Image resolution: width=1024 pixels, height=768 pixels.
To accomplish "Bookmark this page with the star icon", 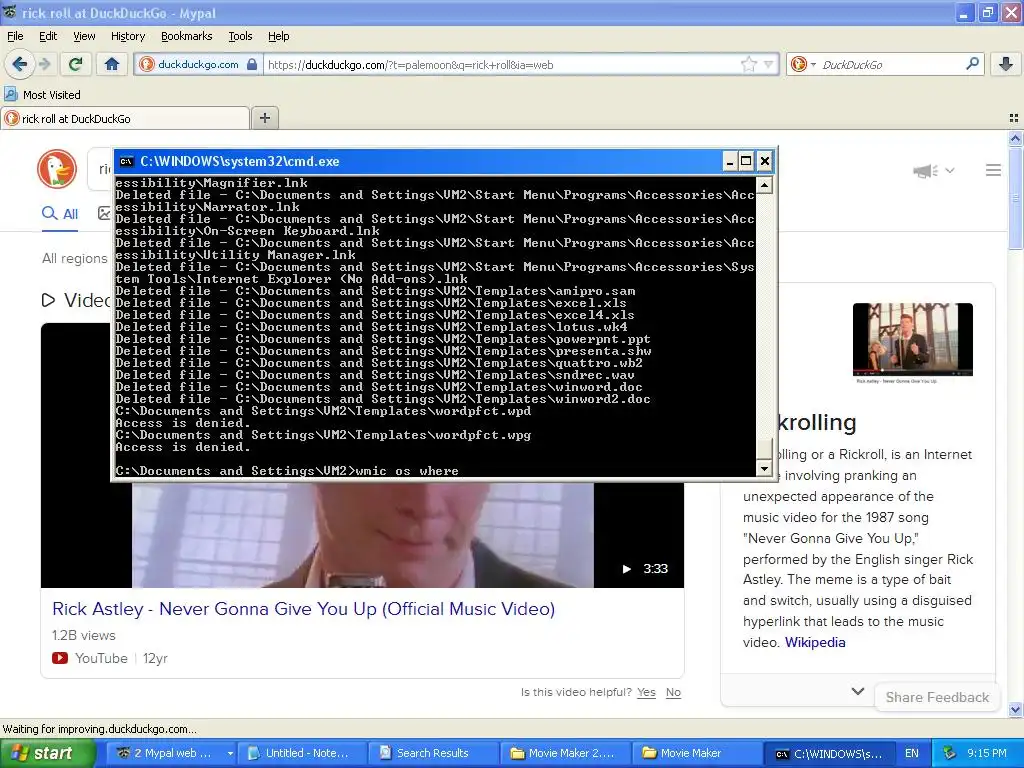I will coord(748,64).
